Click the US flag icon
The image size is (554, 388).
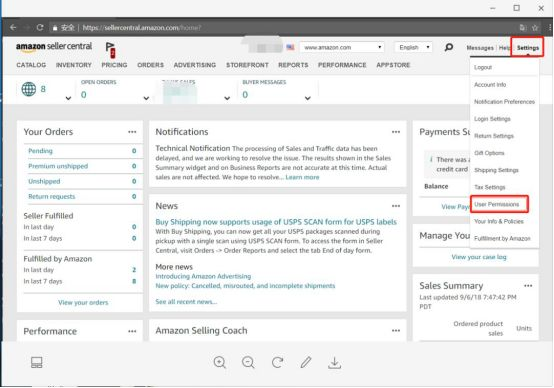pyautogui.click(x=290, y=47)
